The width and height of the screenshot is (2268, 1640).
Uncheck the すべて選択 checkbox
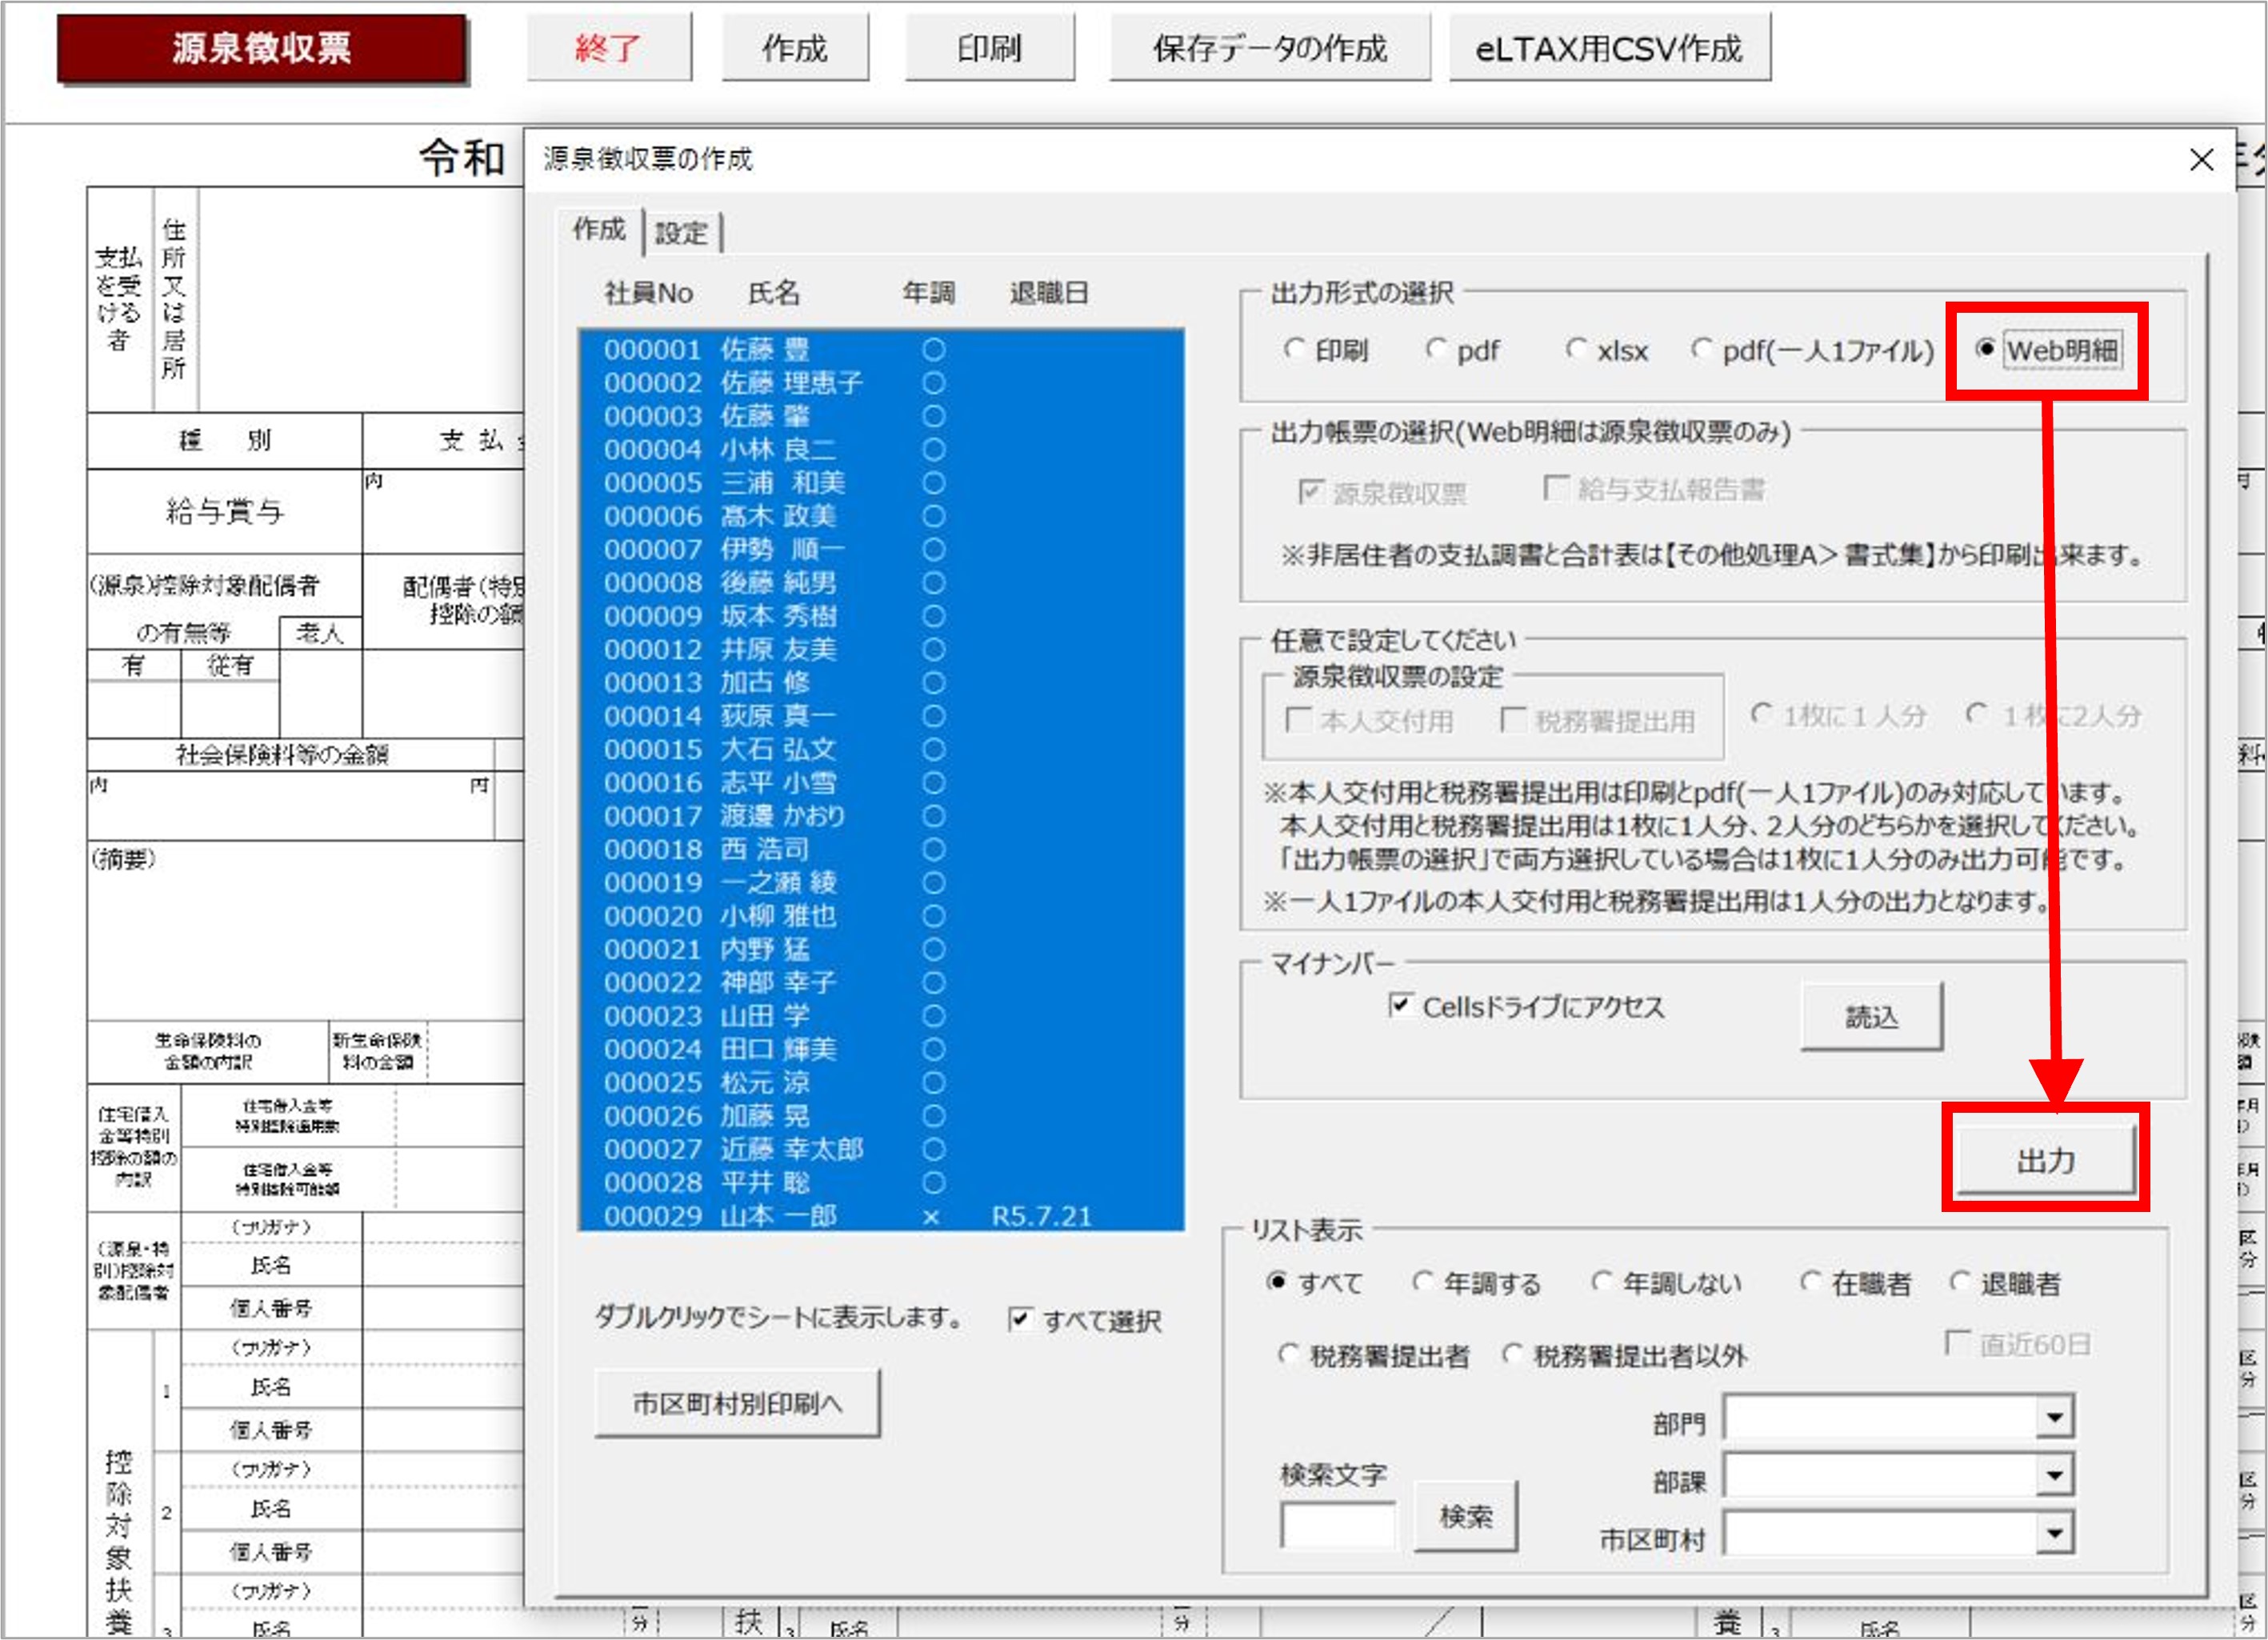point(1019,1320)
